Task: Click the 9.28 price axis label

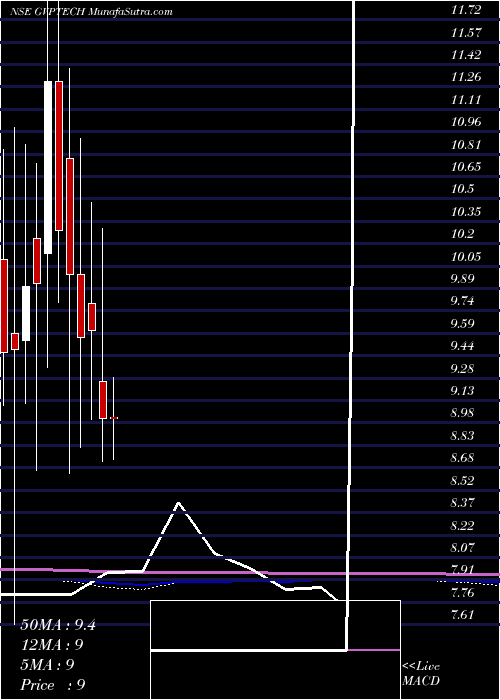Action: (462, 369)
